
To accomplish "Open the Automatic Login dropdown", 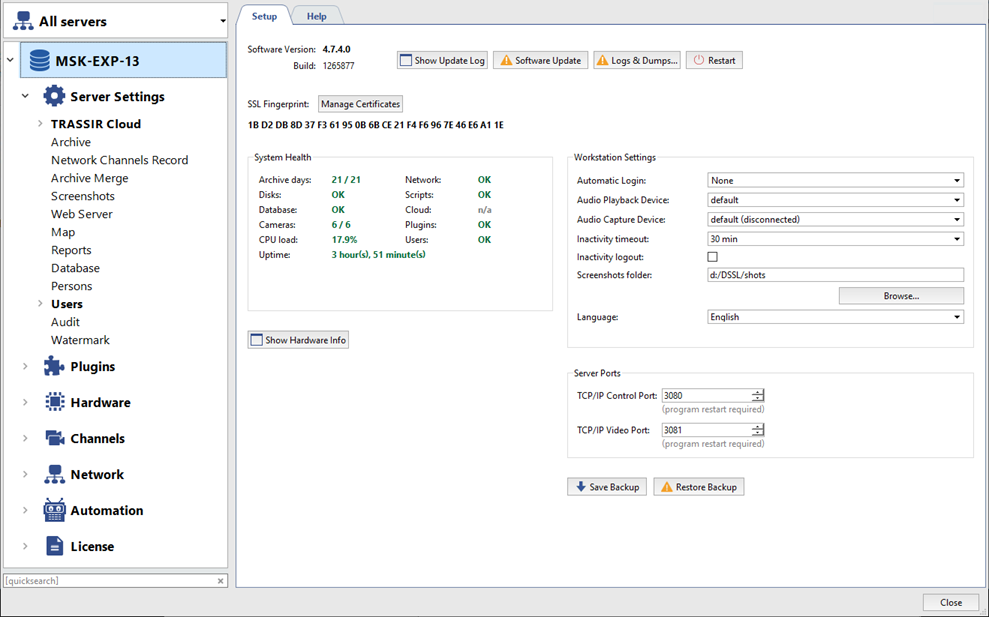I will pyautogui.click(x=835, y=181).
